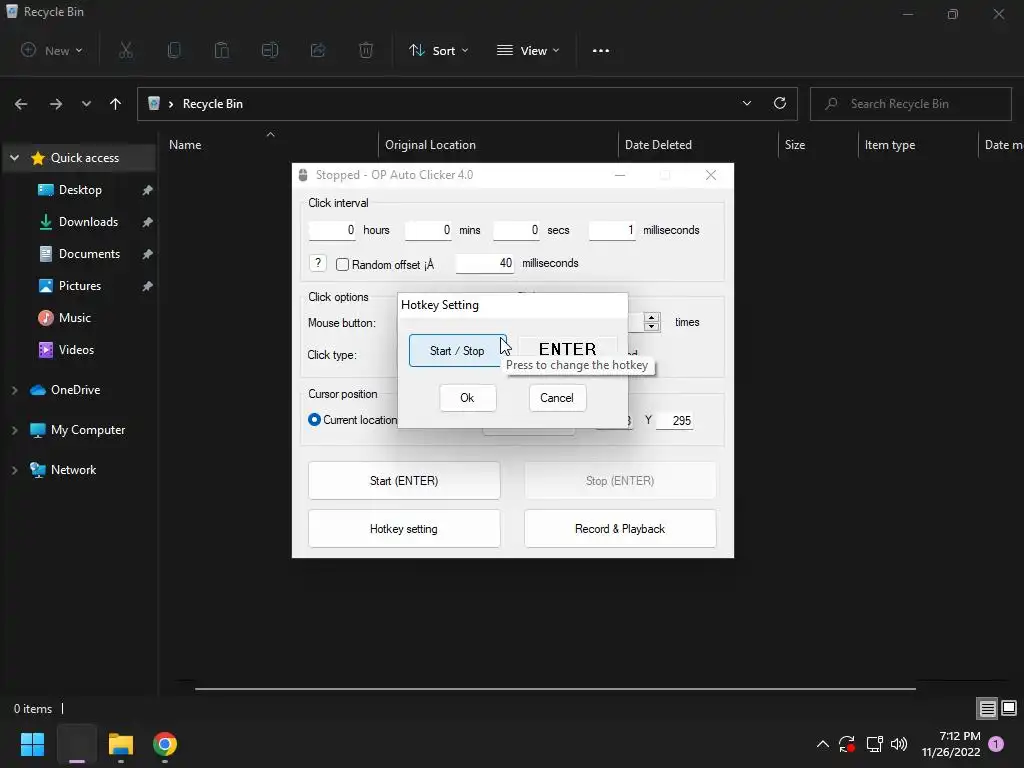This screenshot has width=1024, height=768.
Task: Click Ok in Hotkey Setting dialog
Action: [x=468, y=398]
